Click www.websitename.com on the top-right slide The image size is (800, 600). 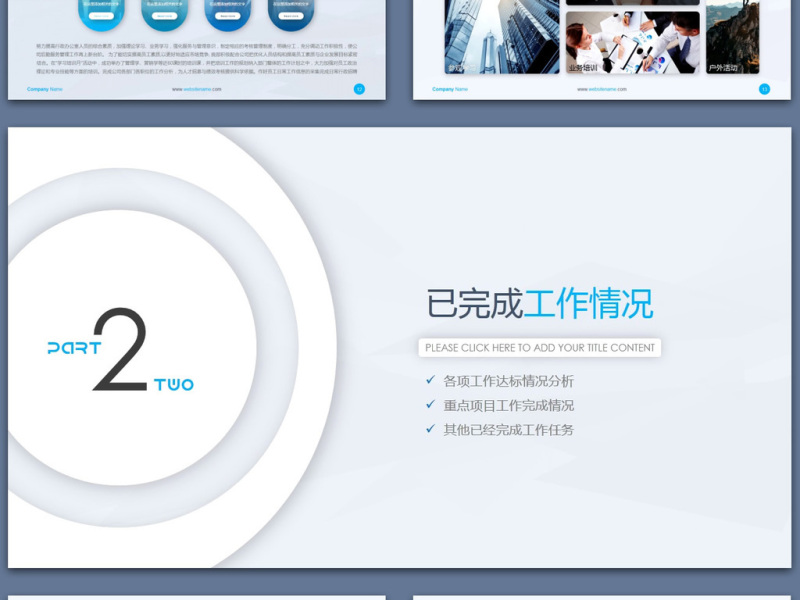(602, 89)
